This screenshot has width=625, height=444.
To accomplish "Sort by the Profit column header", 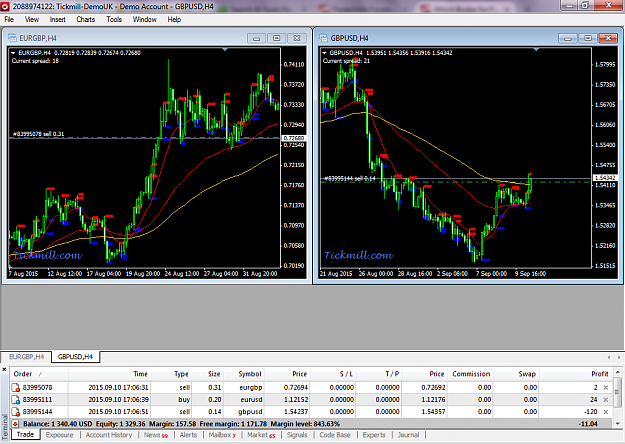I will click(x=575, y=374).
